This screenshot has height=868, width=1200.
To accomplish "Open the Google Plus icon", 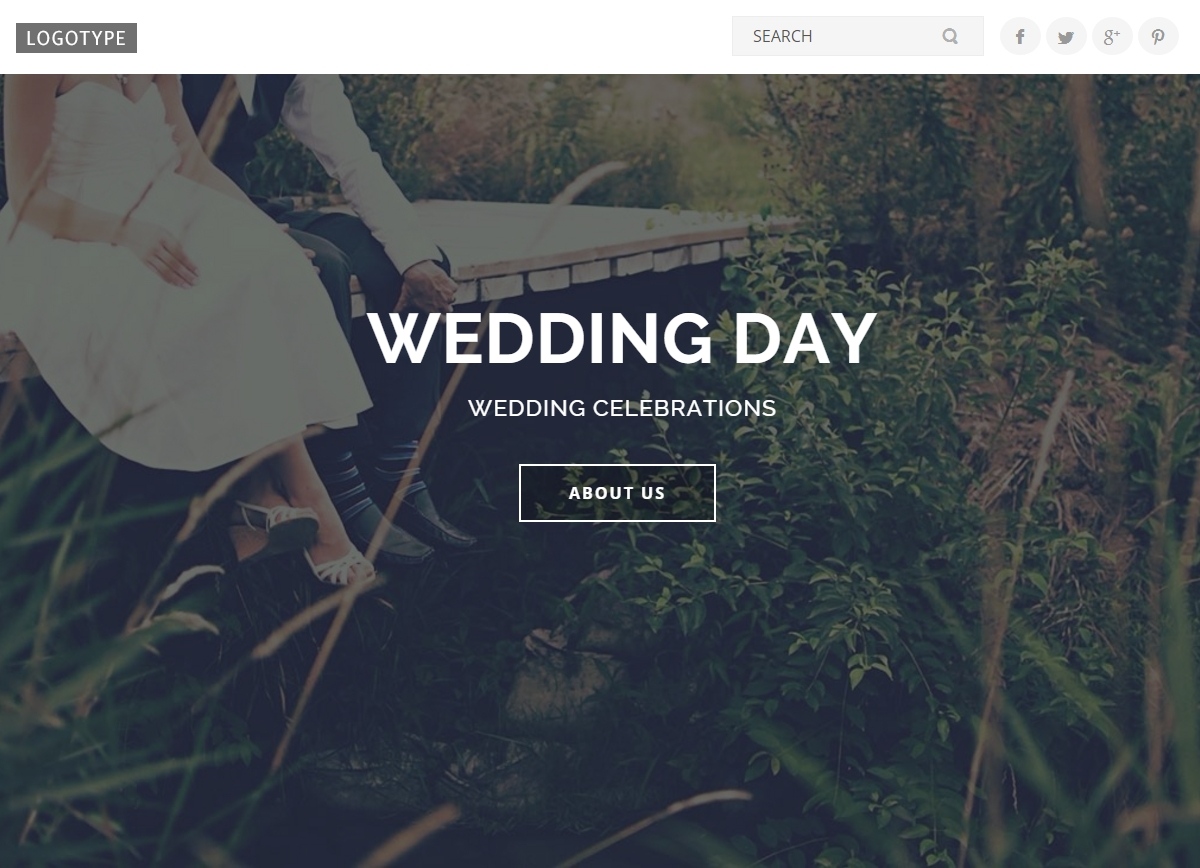I will coord(1112,36).
